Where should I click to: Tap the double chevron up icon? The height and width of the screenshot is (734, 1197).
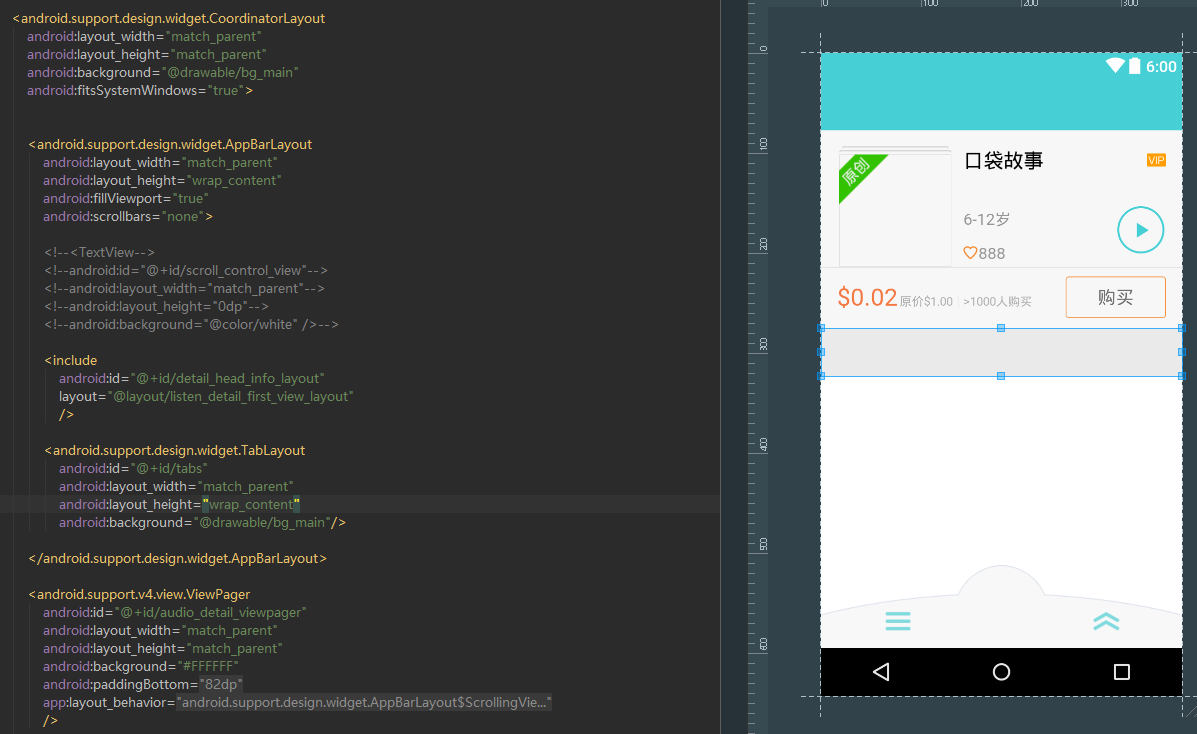[1106, 621]
